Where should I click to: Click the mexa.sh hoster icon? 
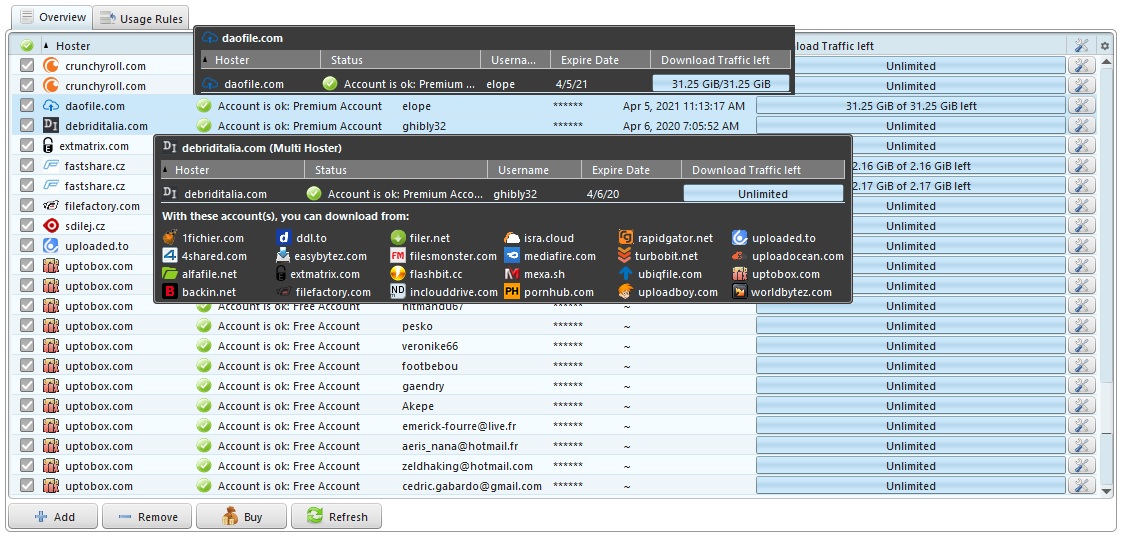click(x=512, y=274)
